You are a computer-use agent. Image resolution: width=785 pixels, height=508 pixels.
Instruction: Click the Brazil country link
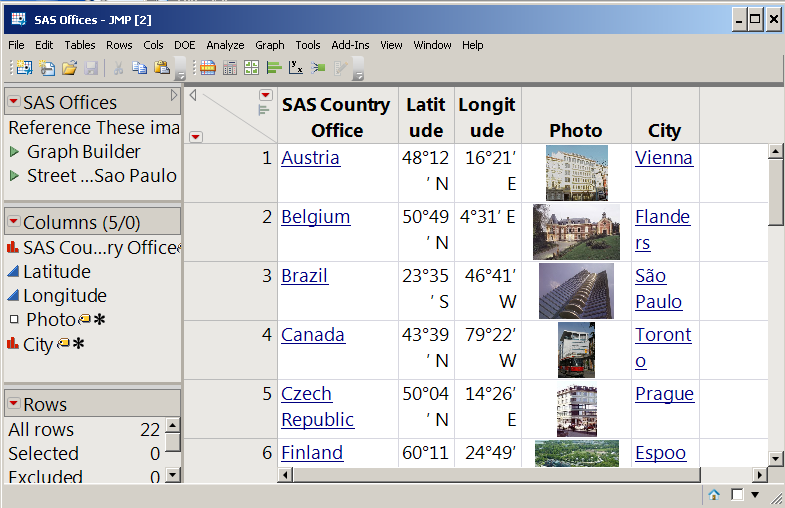click(x=304, y=276)
